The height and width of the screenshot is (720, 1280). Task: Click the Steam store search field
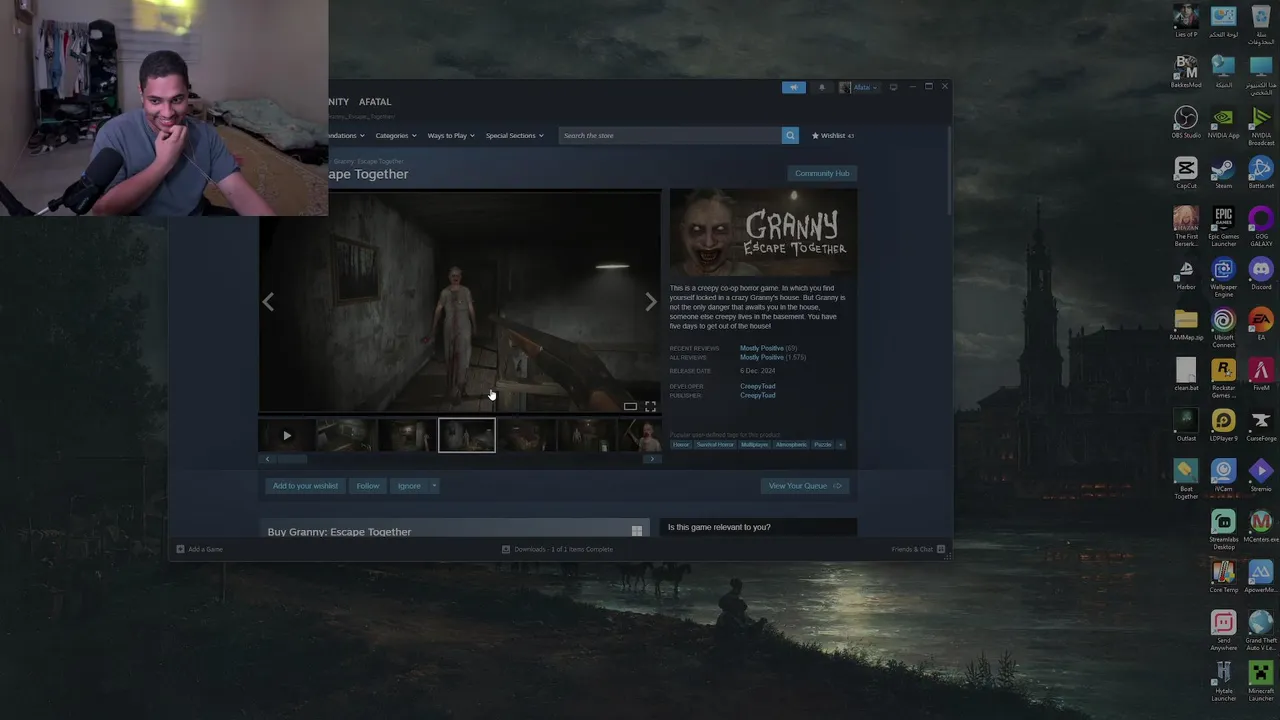670,135
